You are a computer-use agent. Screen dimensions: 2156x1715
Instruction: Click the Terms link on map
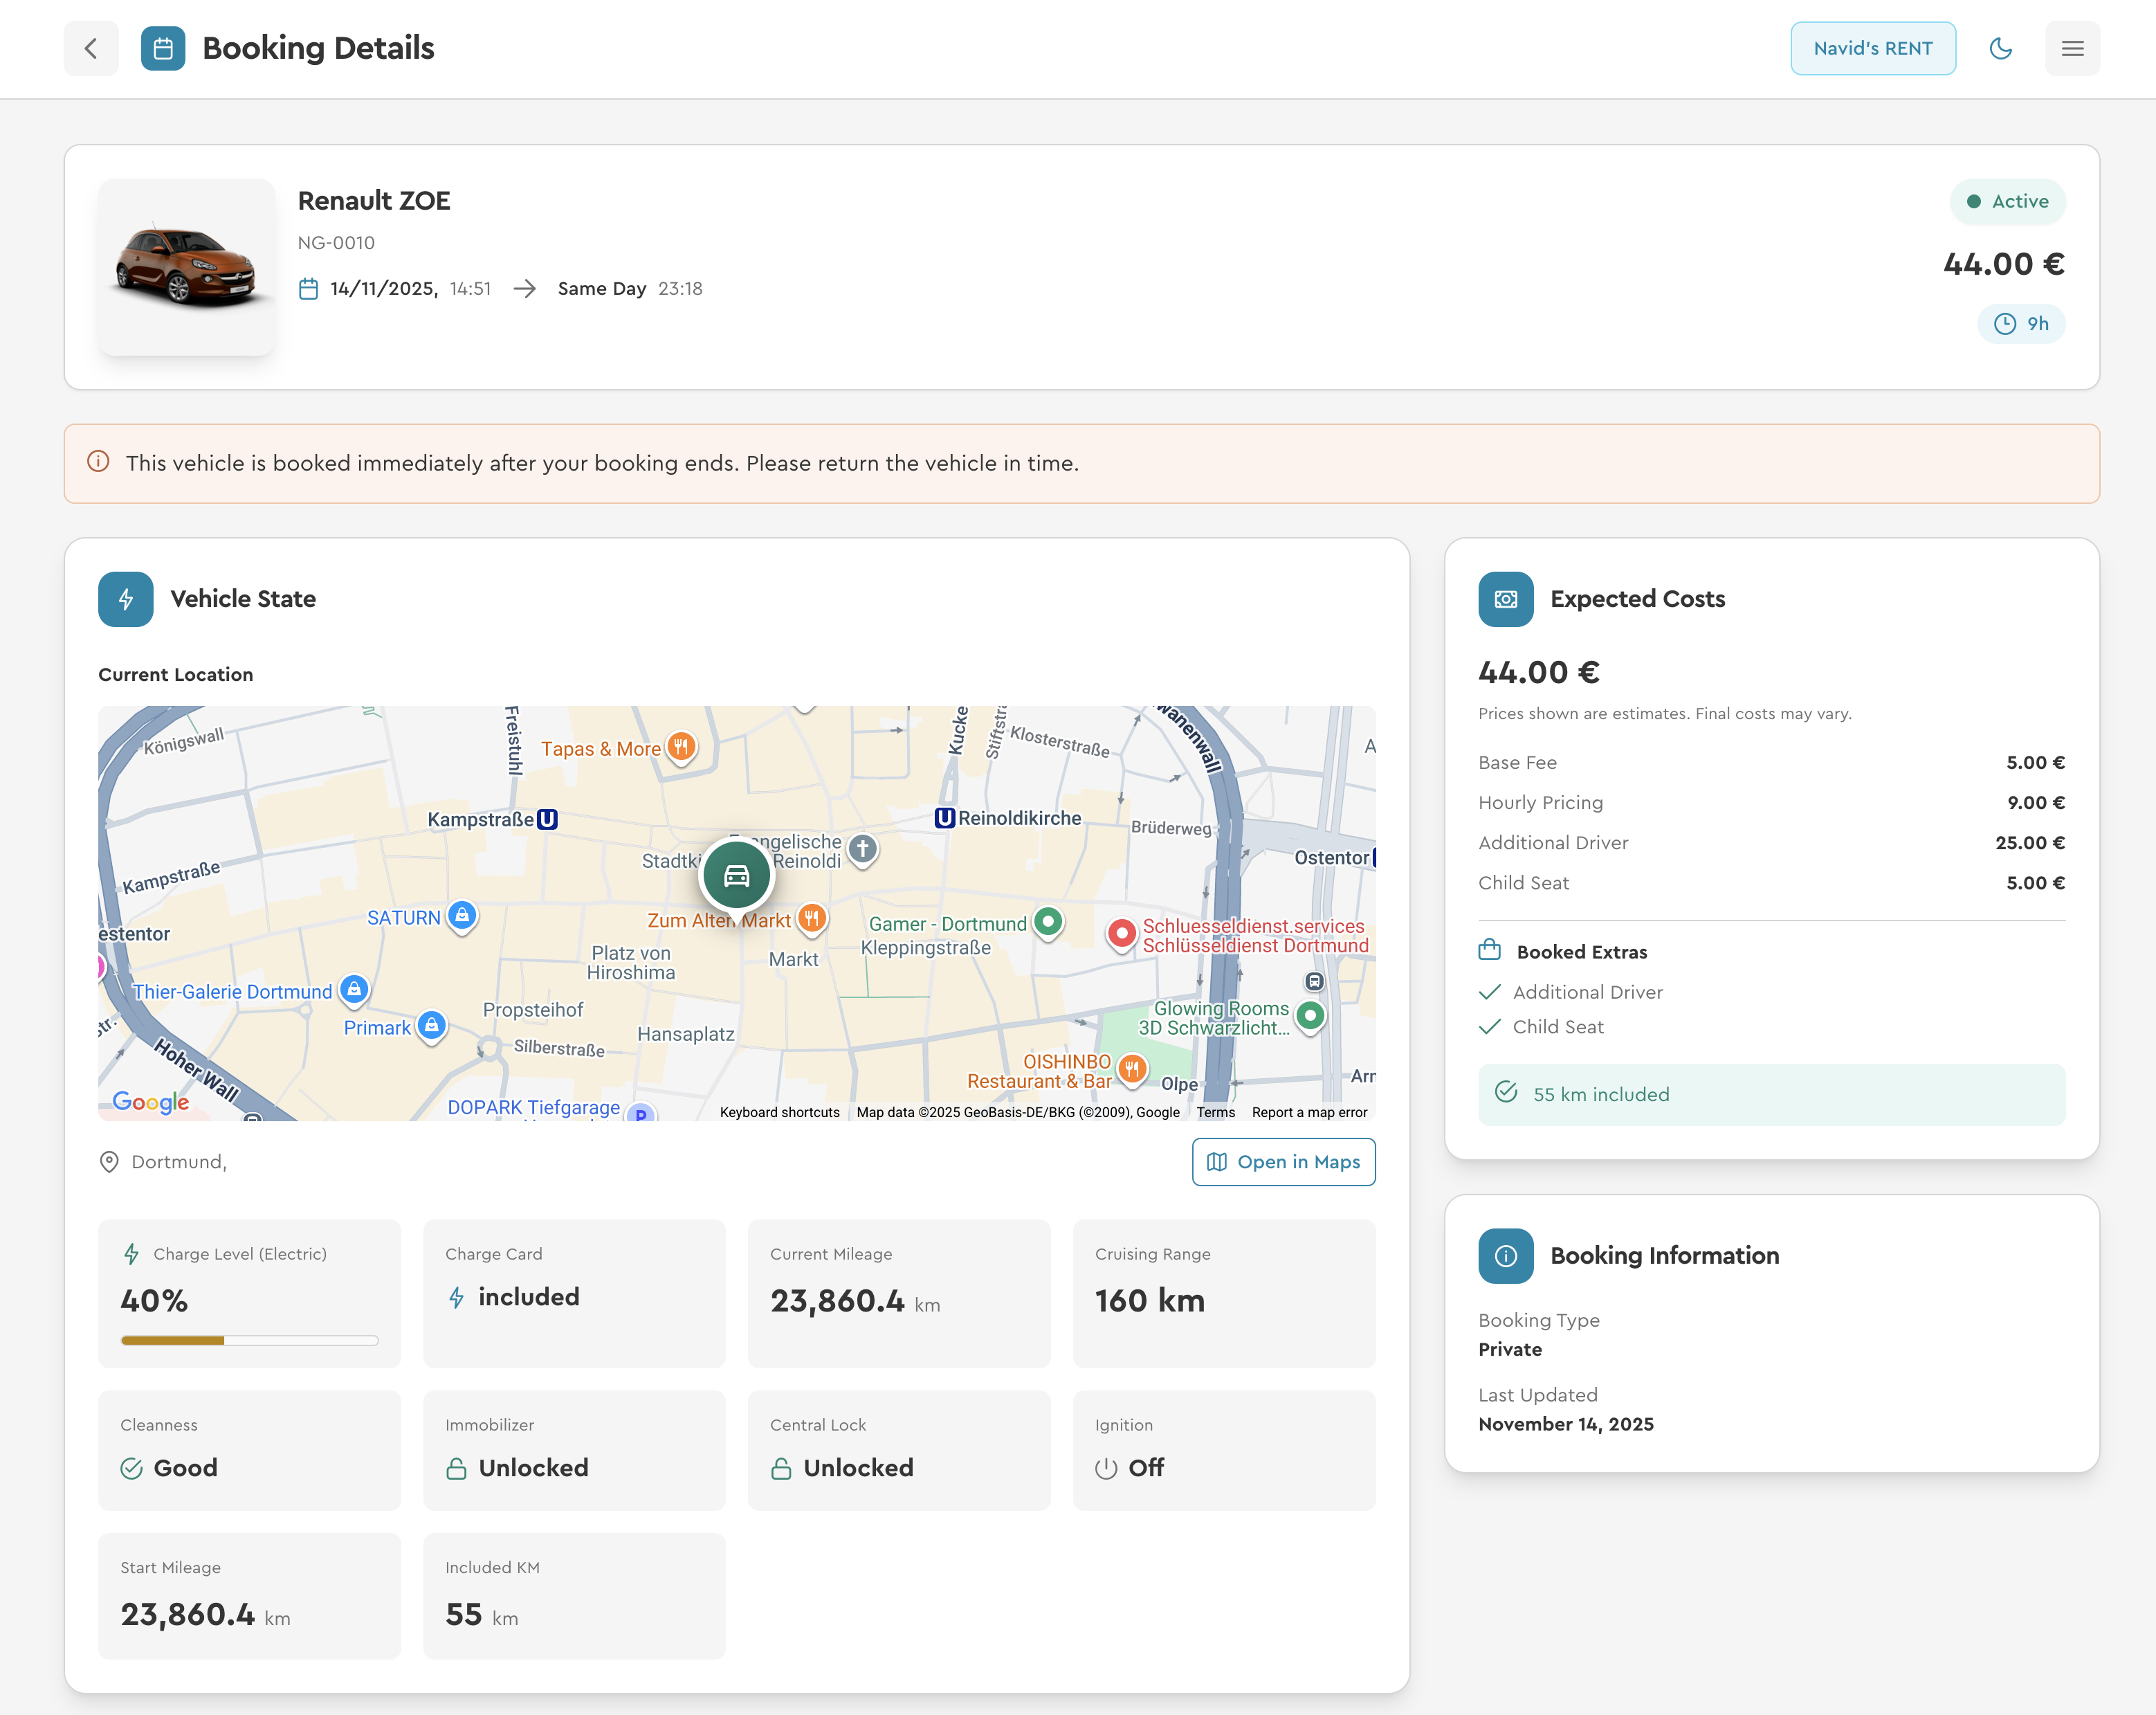[1215, 1112]
